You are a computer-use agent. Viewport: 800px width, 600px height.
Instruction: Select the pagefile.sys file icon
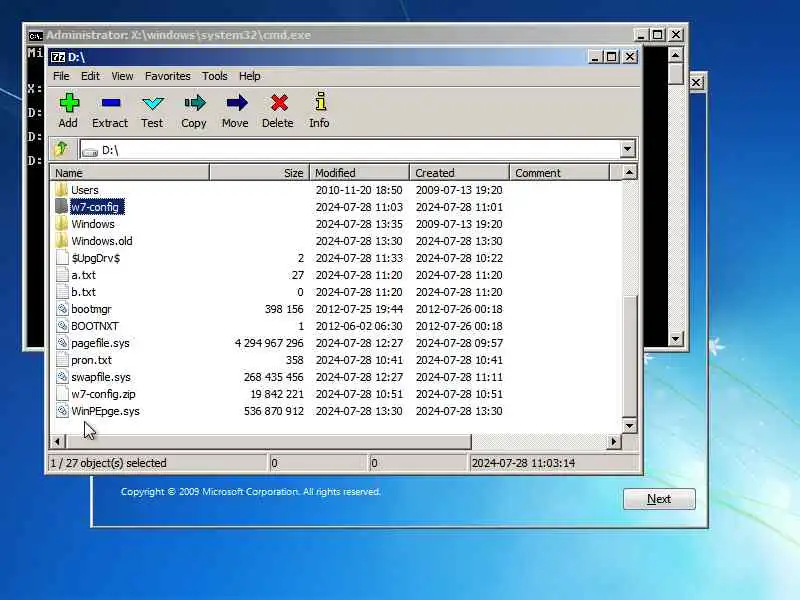(62, 343)
